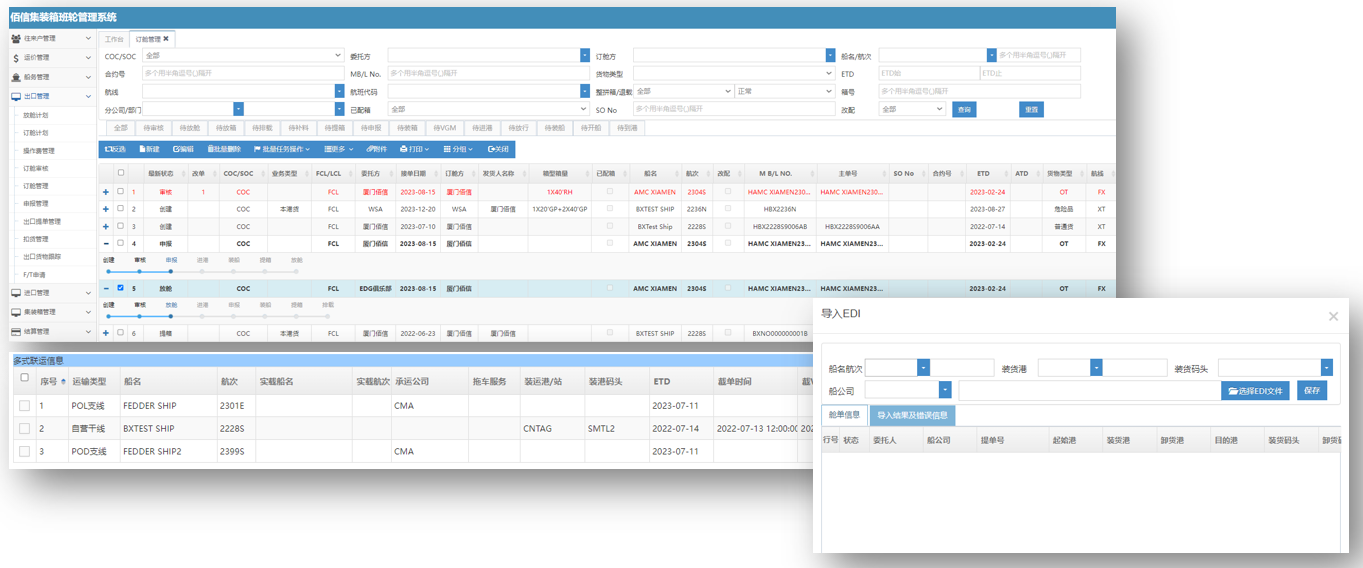Expand the 打印 print dropdown
Viewport: 1363px width, 568px height.
click(415, 149)
